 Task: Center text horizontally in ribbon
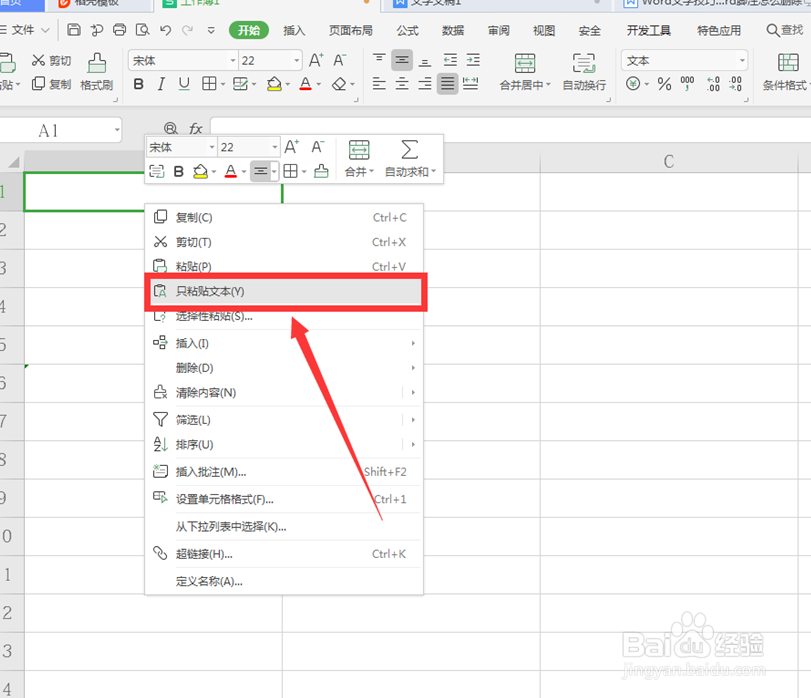pos(402,84)
